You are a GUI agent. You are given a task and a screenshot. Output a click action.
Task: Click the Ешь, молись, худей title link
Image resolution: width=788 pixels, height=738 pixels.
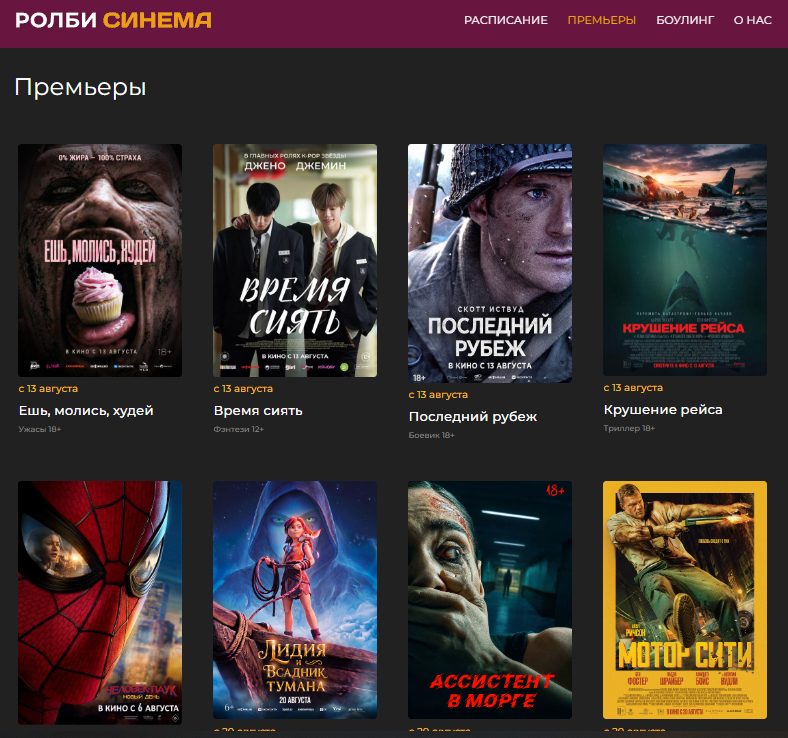(x=86, y=411)
